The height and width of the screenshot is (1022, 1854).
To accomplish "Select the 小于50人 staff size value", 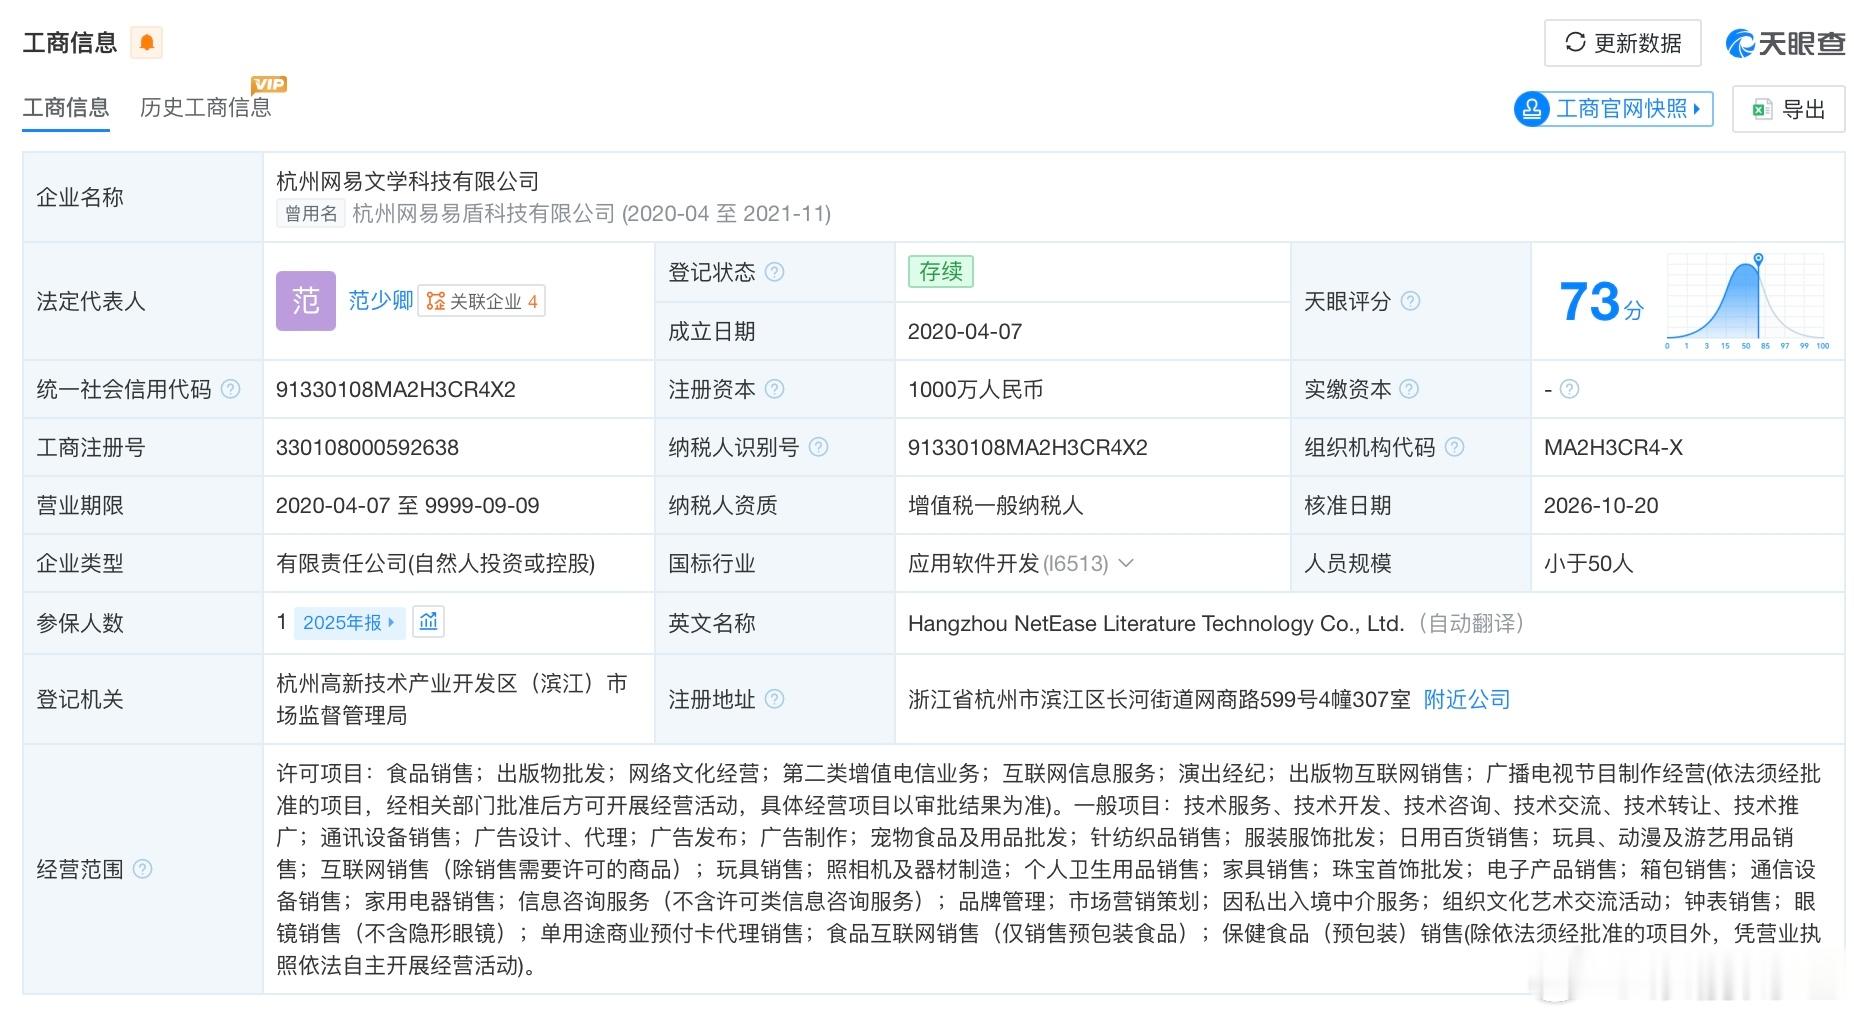I will (1588, 563).
